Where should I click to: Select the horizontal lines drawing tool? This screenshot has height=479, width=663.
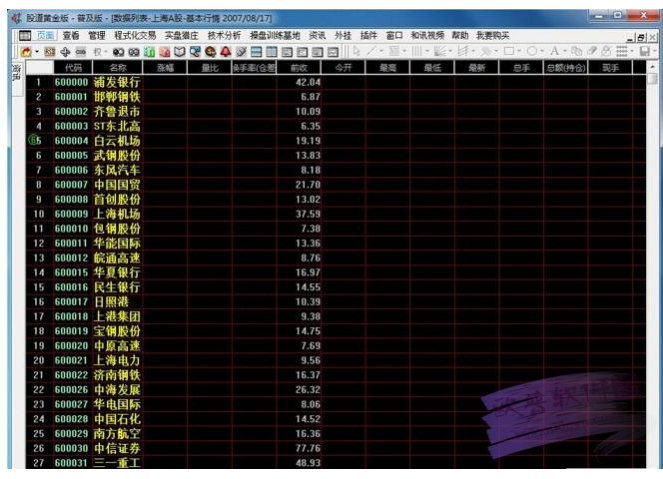[394, 52]
